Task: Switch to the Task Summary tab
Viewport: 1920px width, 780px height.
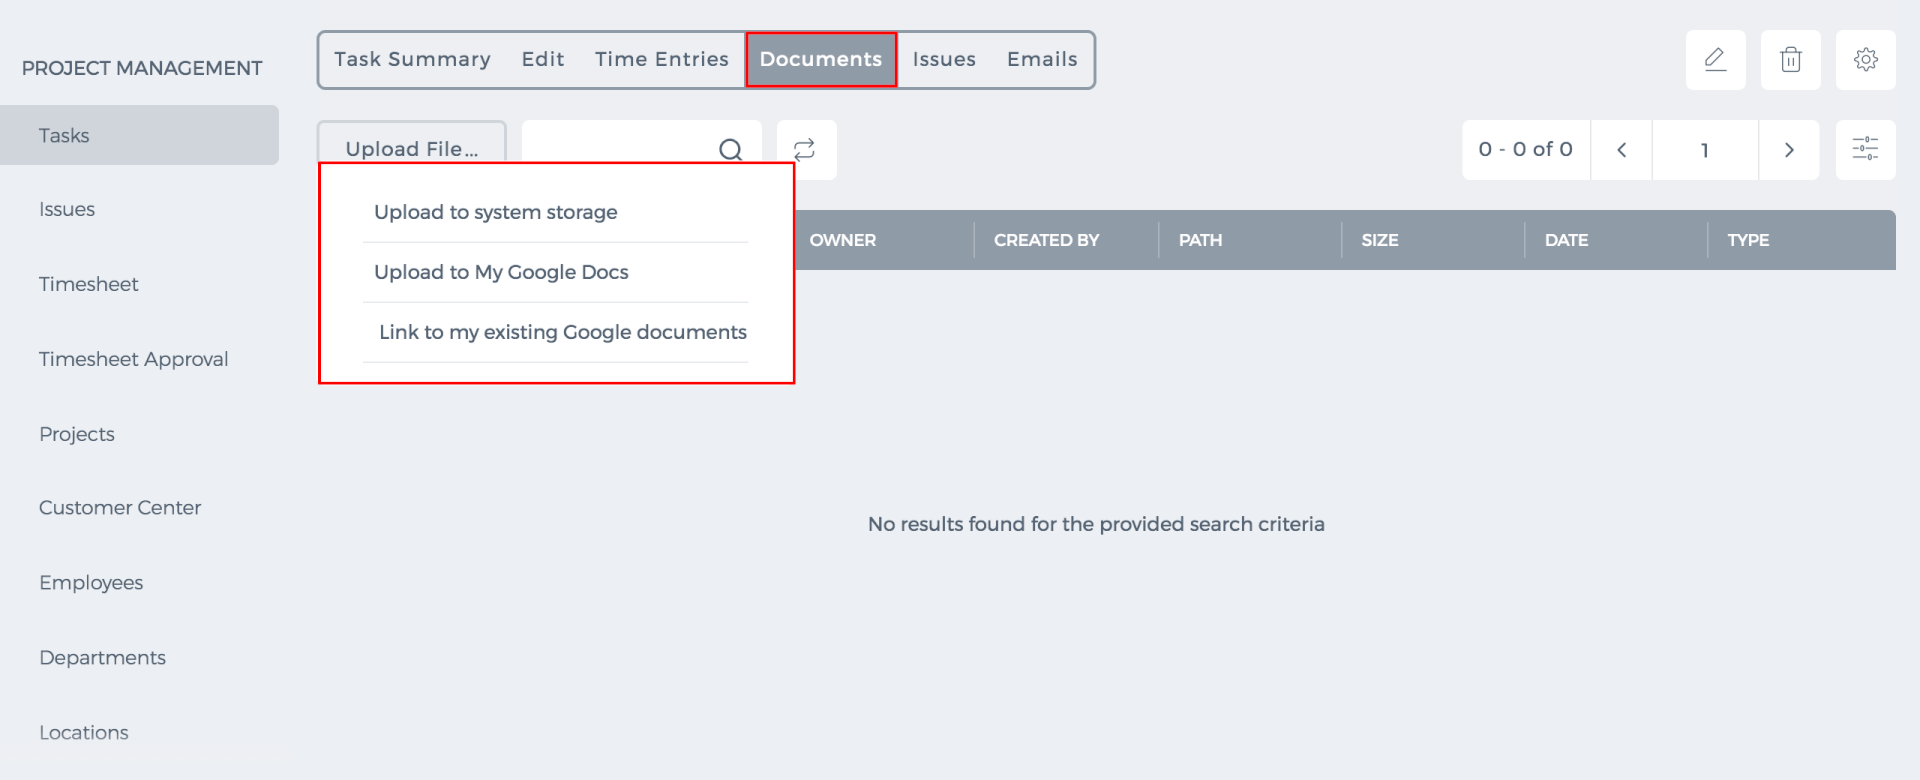Action: tap(412, 60)
